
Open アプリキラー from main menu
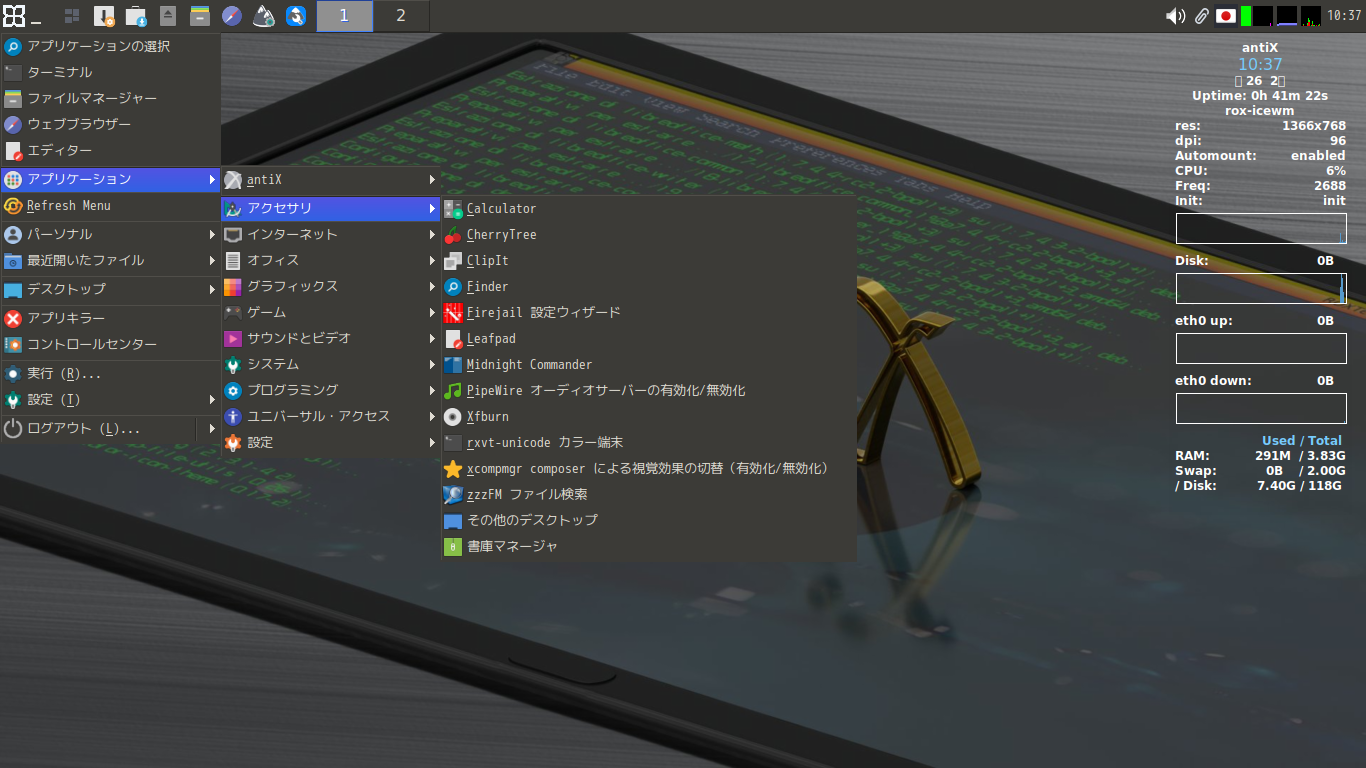(x=110, y=319)
